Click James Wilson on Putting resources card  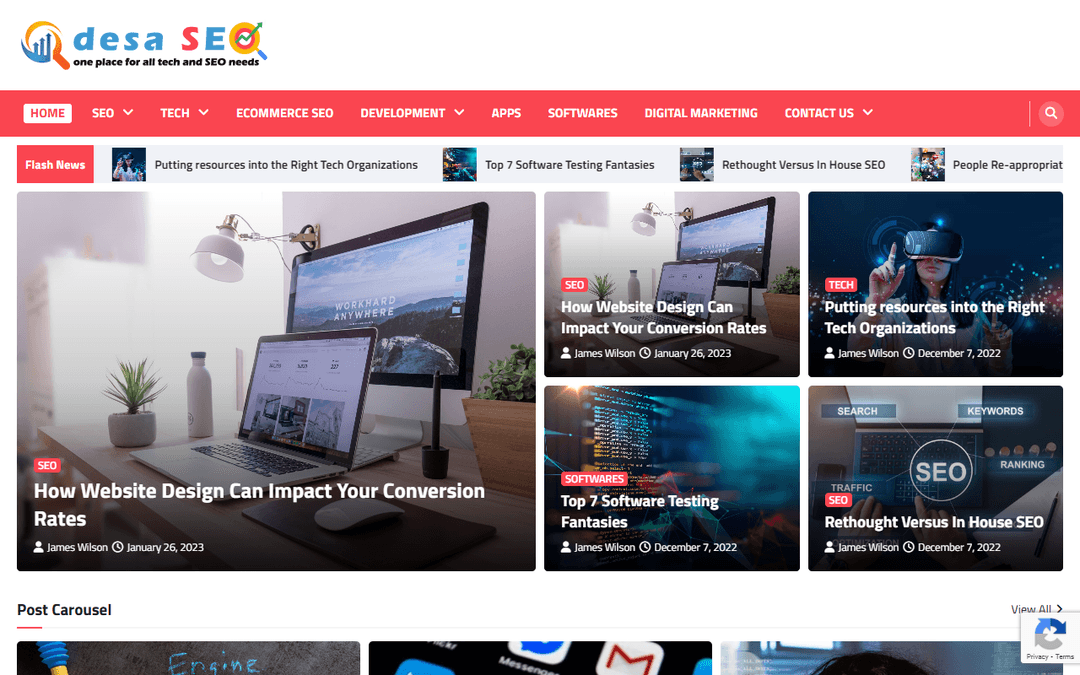[x=868, y=353]
